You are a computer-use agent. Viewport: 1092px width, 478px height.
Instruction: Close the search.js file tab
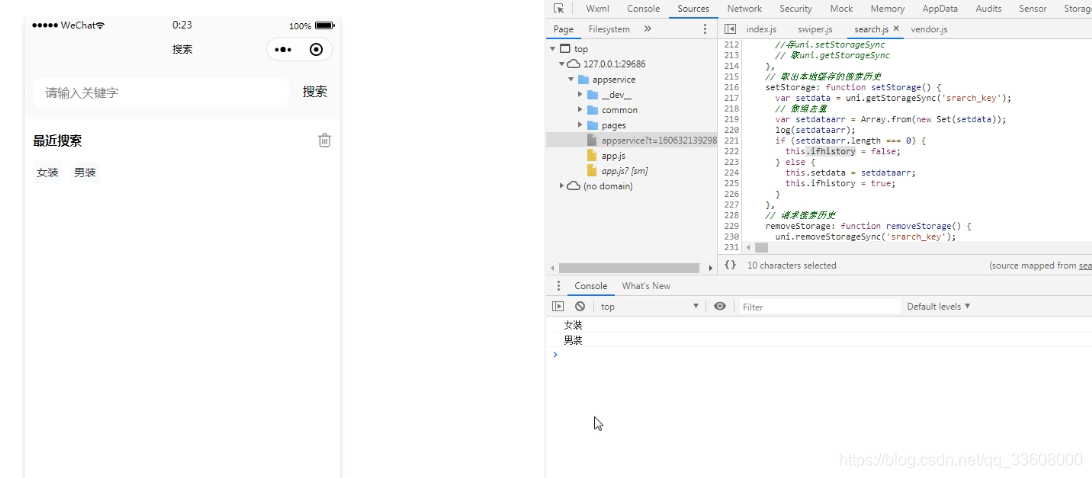(896, 29)
